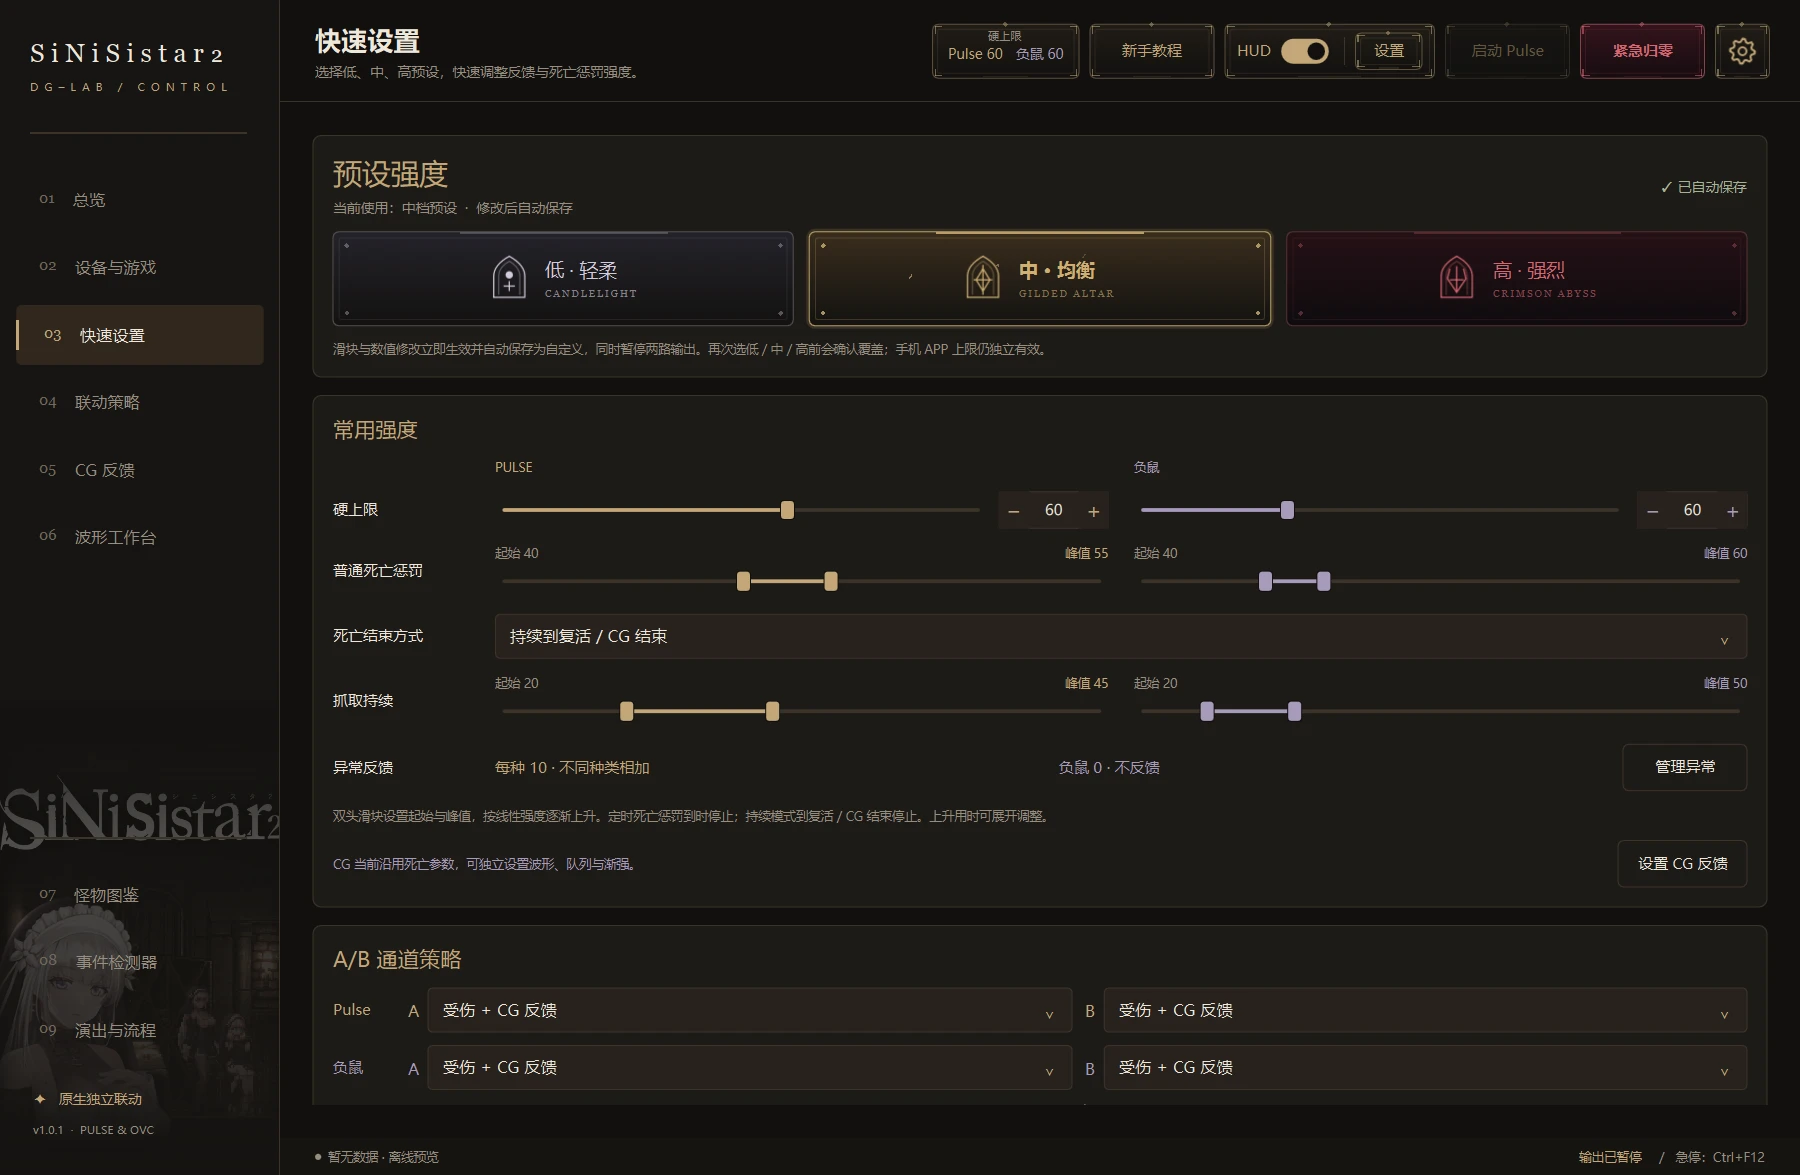Increase 负鼠 hard limit with plus
The height and width of the screenshot is (1175, 1800).
coord(1733,511)
